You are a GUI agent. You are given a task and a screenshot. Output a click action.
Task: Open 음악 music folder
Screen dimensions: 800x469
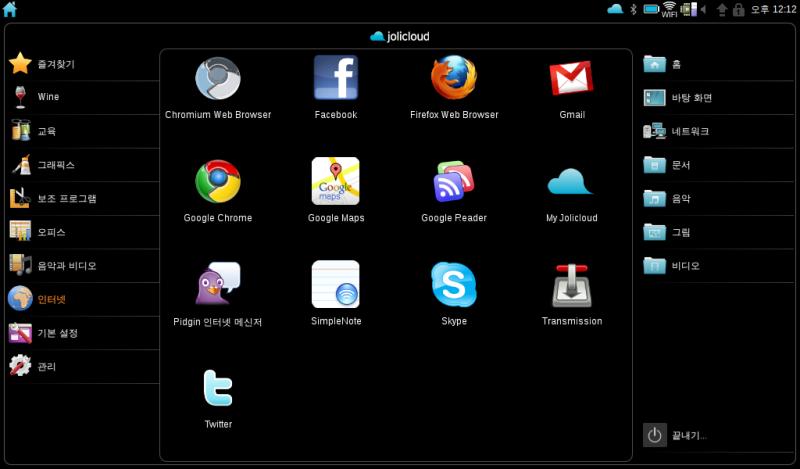[x=717, y=199]
